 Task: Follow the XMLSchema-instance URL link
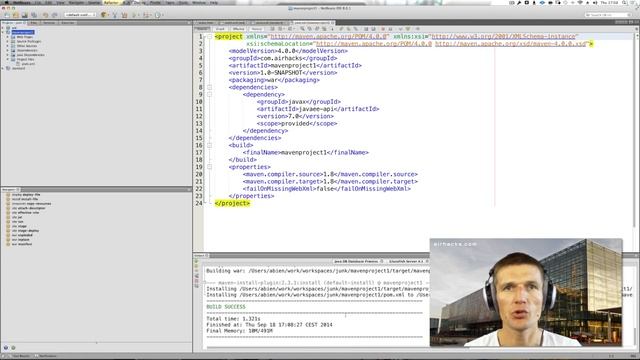click(x=503, y=36)
